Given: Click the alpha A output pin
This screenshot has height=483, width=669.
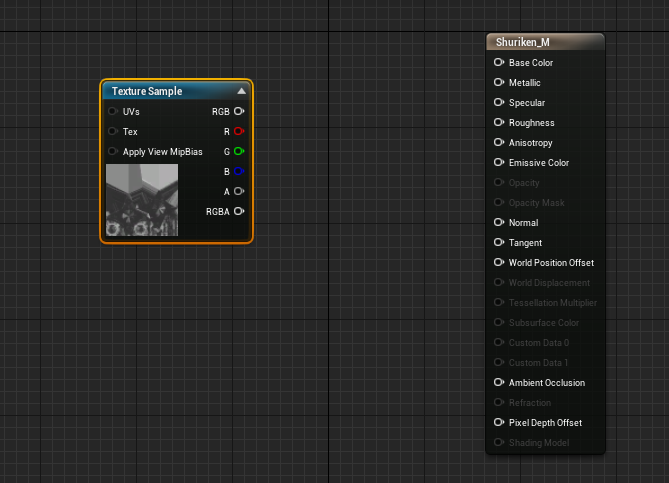Looking at the screenshot, I should click(x=238, y=192).
